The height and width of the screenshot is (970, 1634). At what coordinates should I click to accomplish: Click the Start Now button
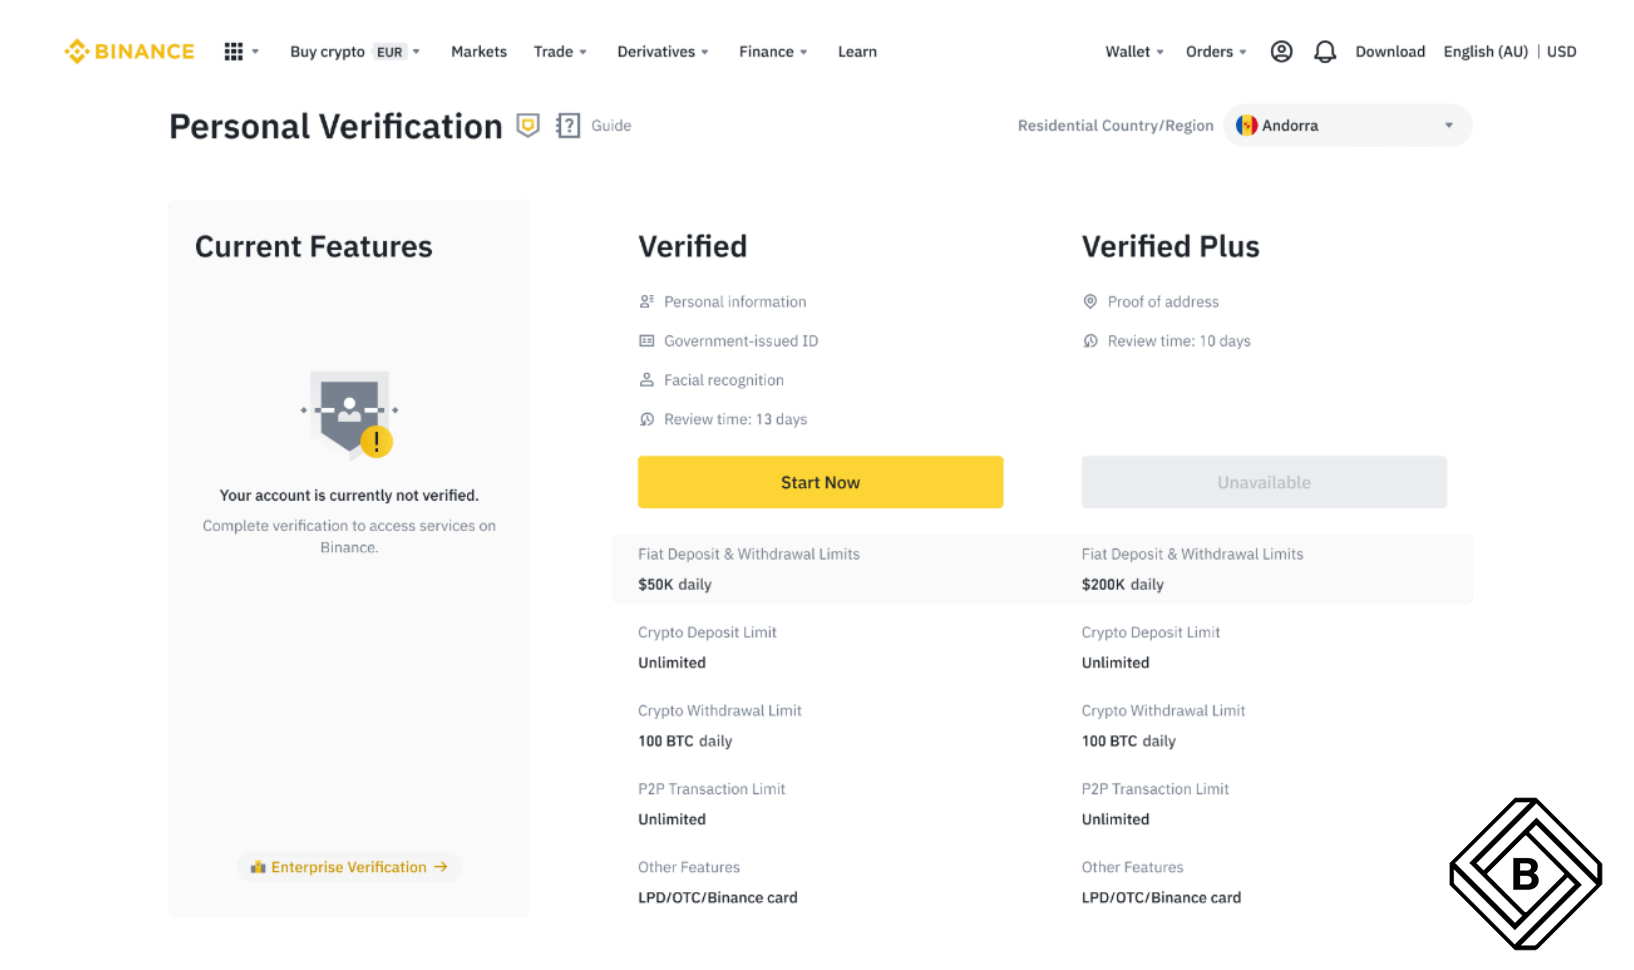tap(820, 482)
